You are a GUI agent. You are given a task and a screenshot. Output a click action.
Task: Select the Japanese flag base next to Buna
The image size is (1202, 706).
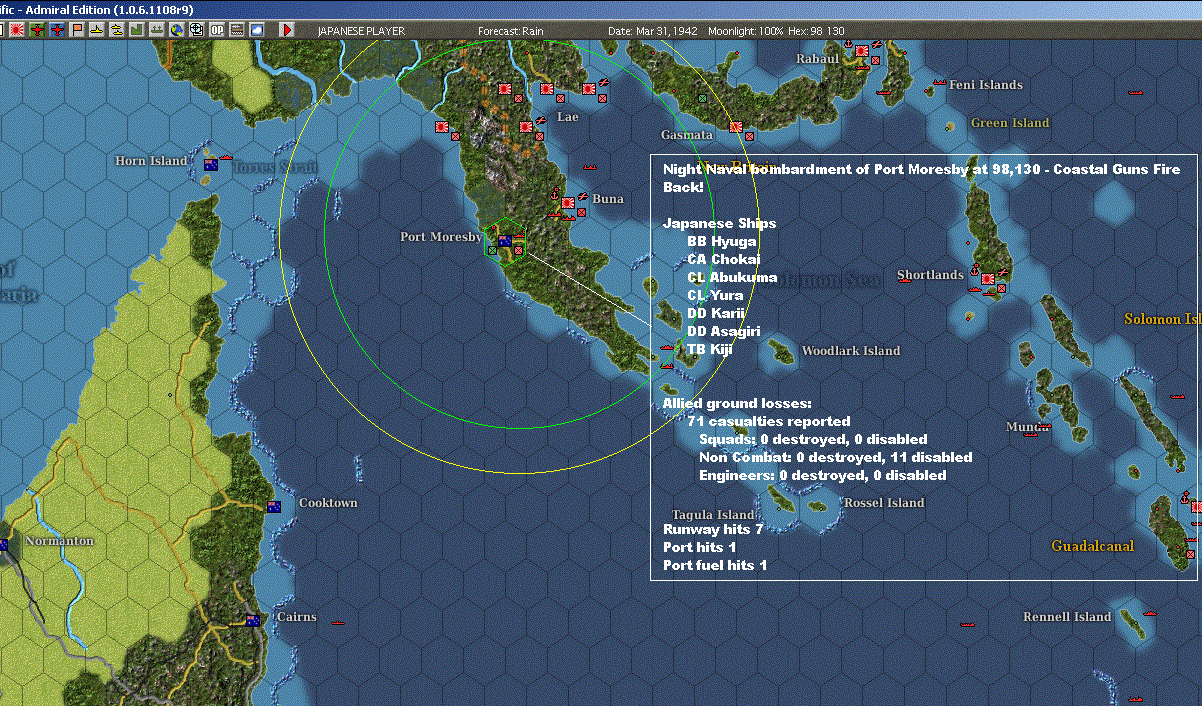tap(568, 203)
